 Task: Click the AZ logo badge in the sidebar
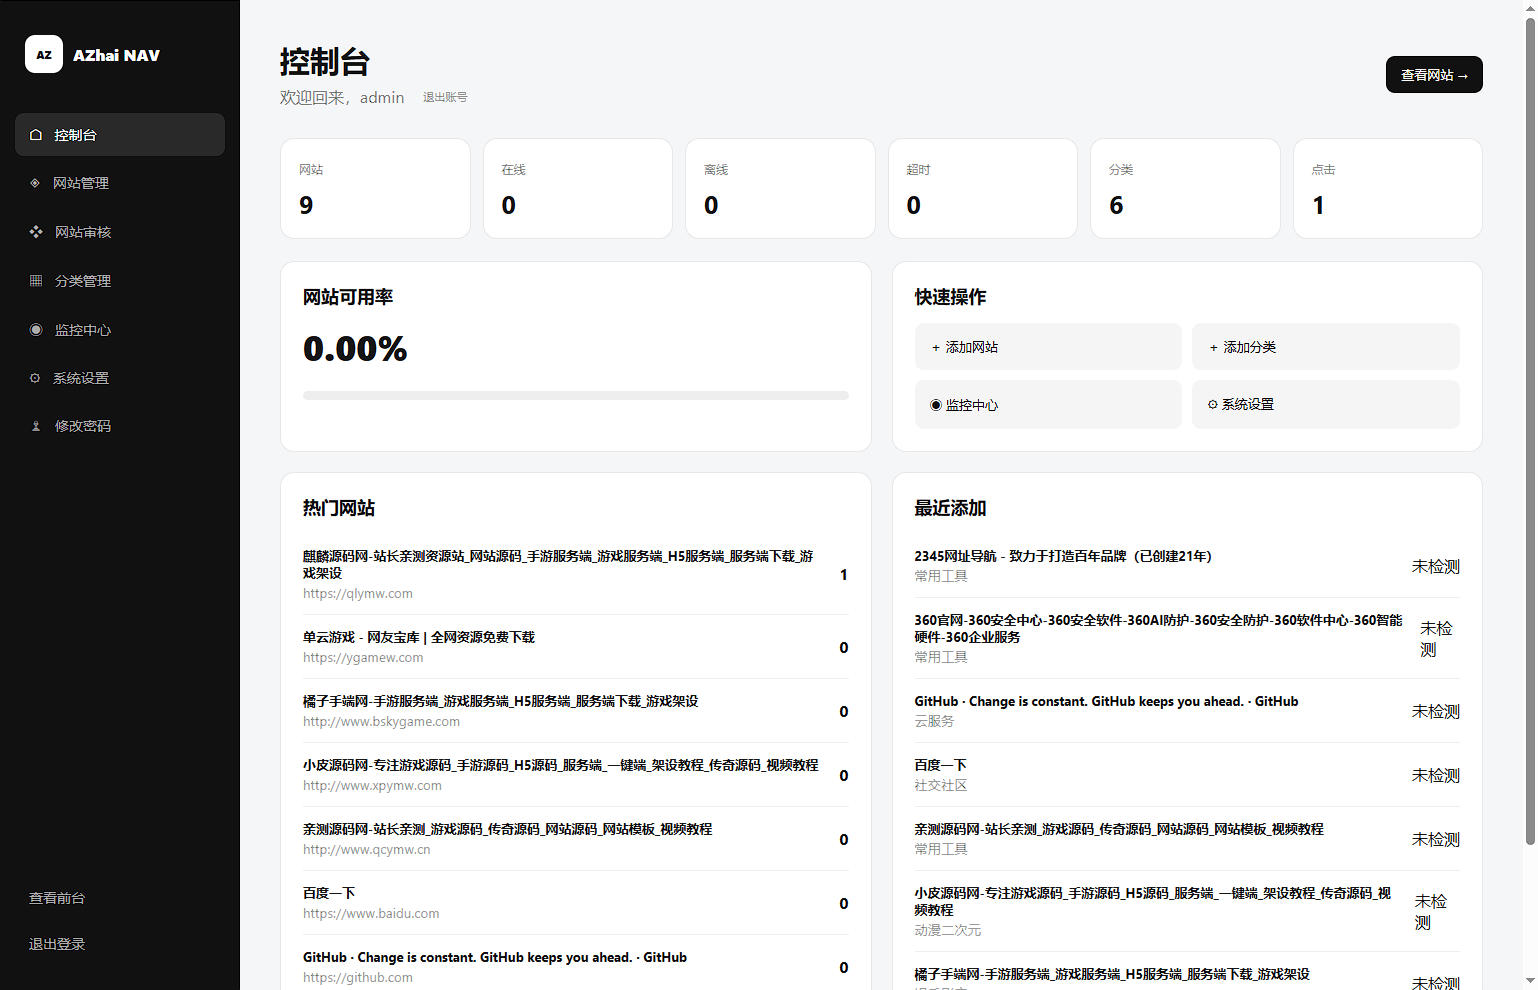point(44,55)
